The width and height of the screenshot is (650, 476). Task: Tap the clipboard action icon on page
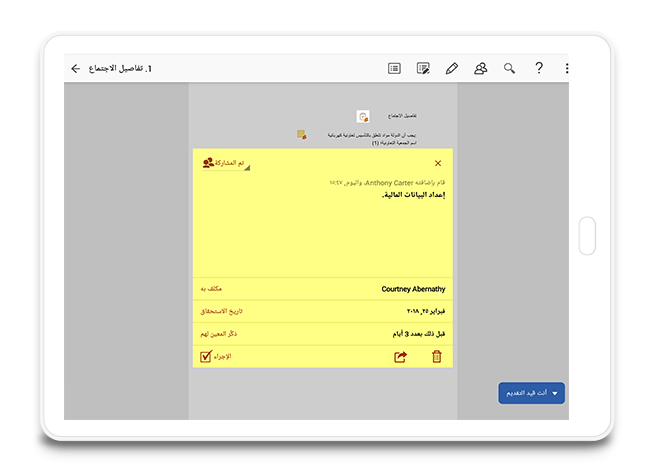pyautogui.click(x=363, y=117)
